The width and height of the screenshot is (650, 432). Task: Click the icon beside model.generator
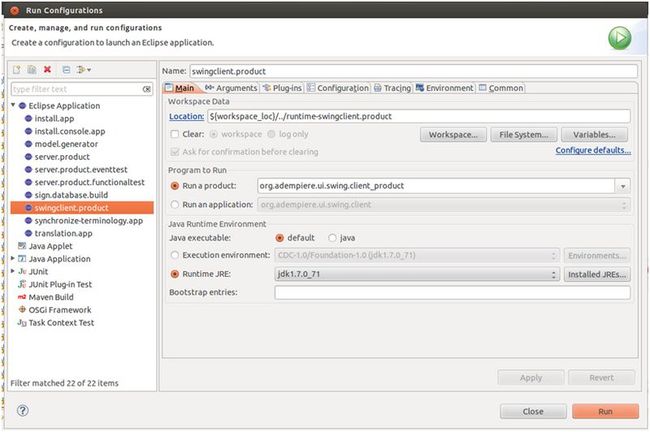28,144
